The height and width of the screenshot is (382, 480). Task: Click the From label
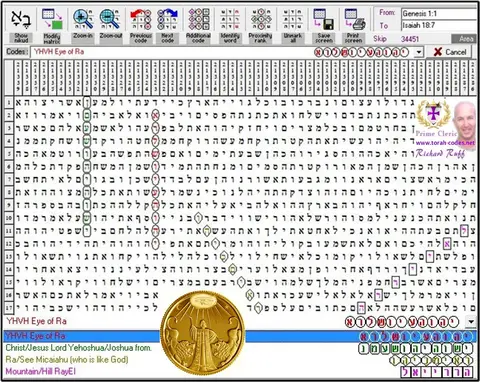pos(387,13)
